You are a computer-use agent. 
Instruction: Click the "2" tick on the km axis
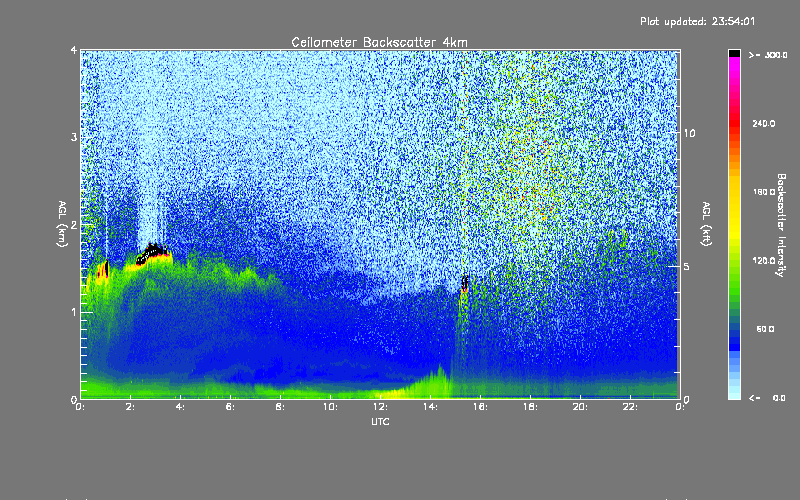pyautogui.click(x=74, y=225)
